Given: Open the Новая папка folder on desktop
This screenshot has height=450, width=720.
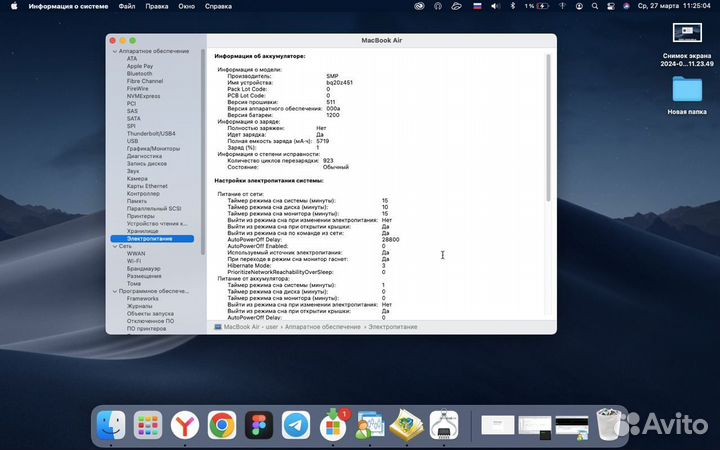Looking at the screenshot, I should [687, 95].
